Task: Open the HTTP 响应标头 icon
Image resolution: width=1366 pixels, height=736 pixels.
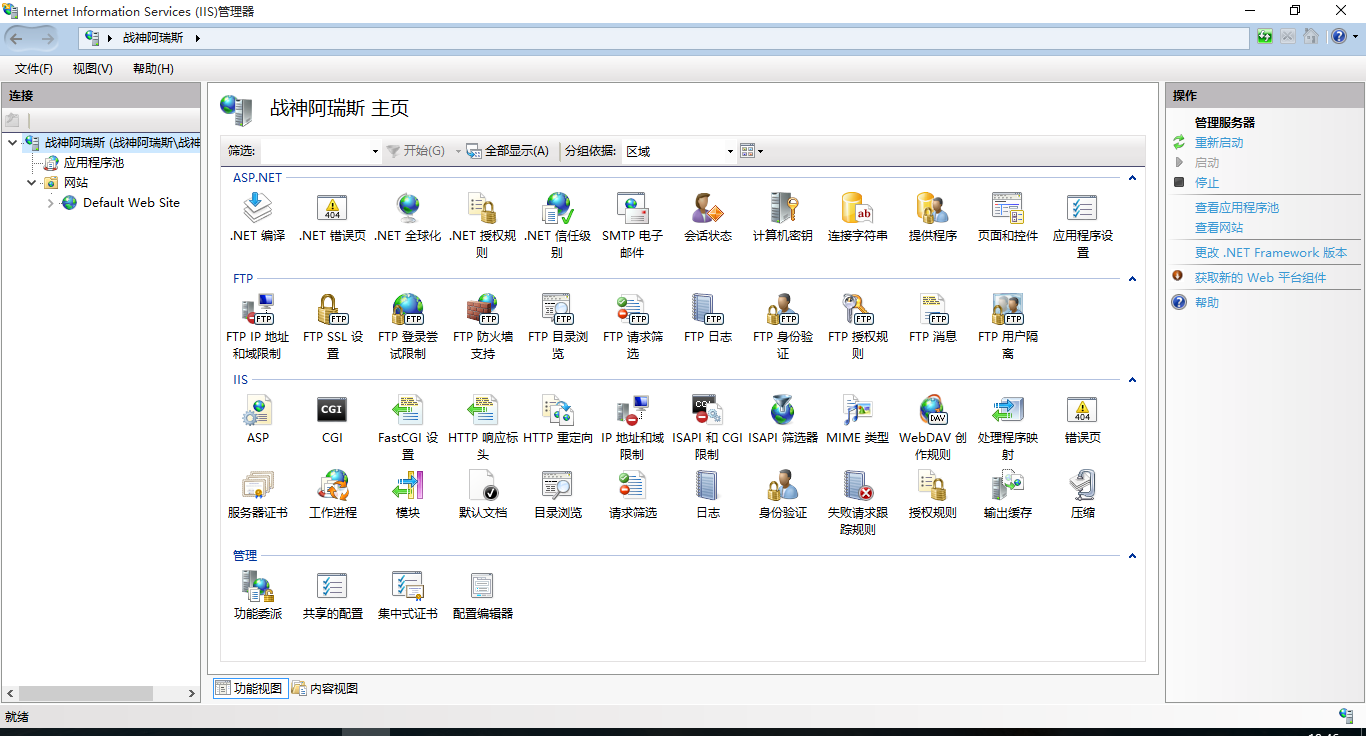Action: [x=483, y=410]
